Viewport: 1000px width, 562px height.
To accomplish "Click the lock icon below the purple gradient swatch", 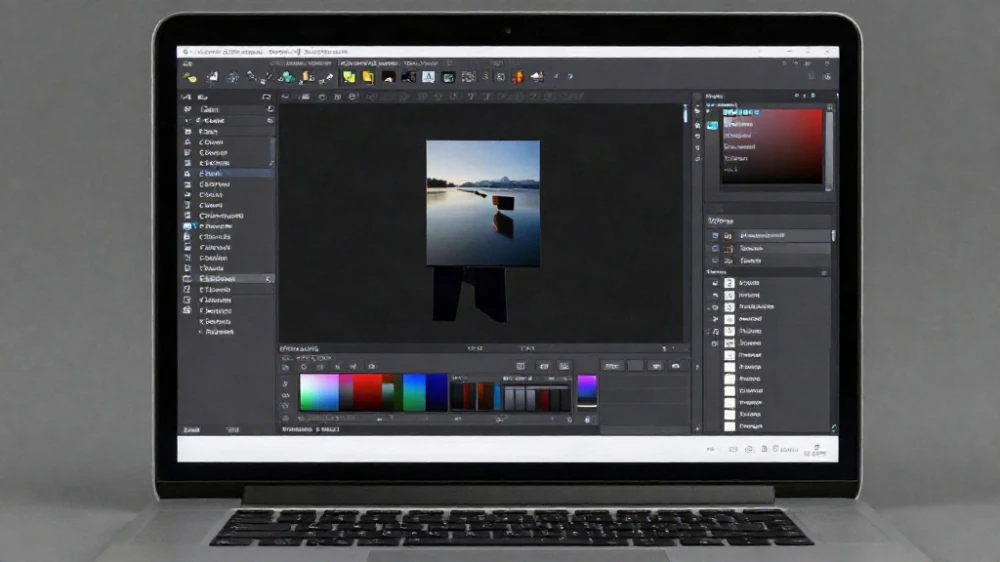I will [587, 419].
